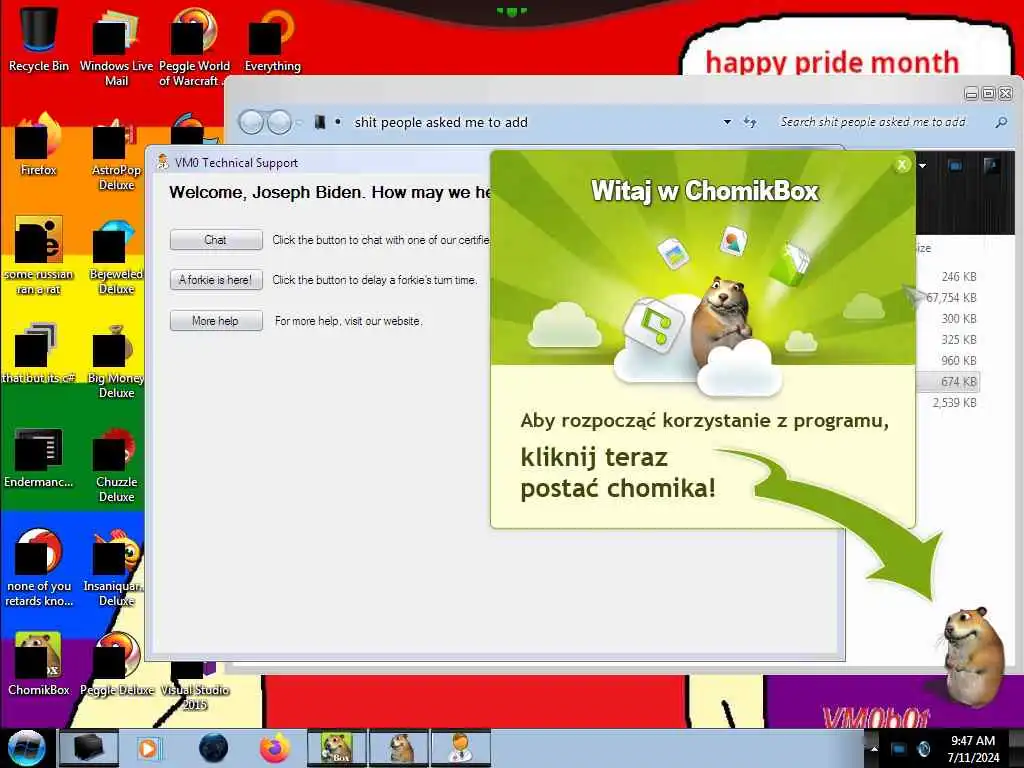
Task: Select the highlighted 674 KB file row
Action: [947, 381]
